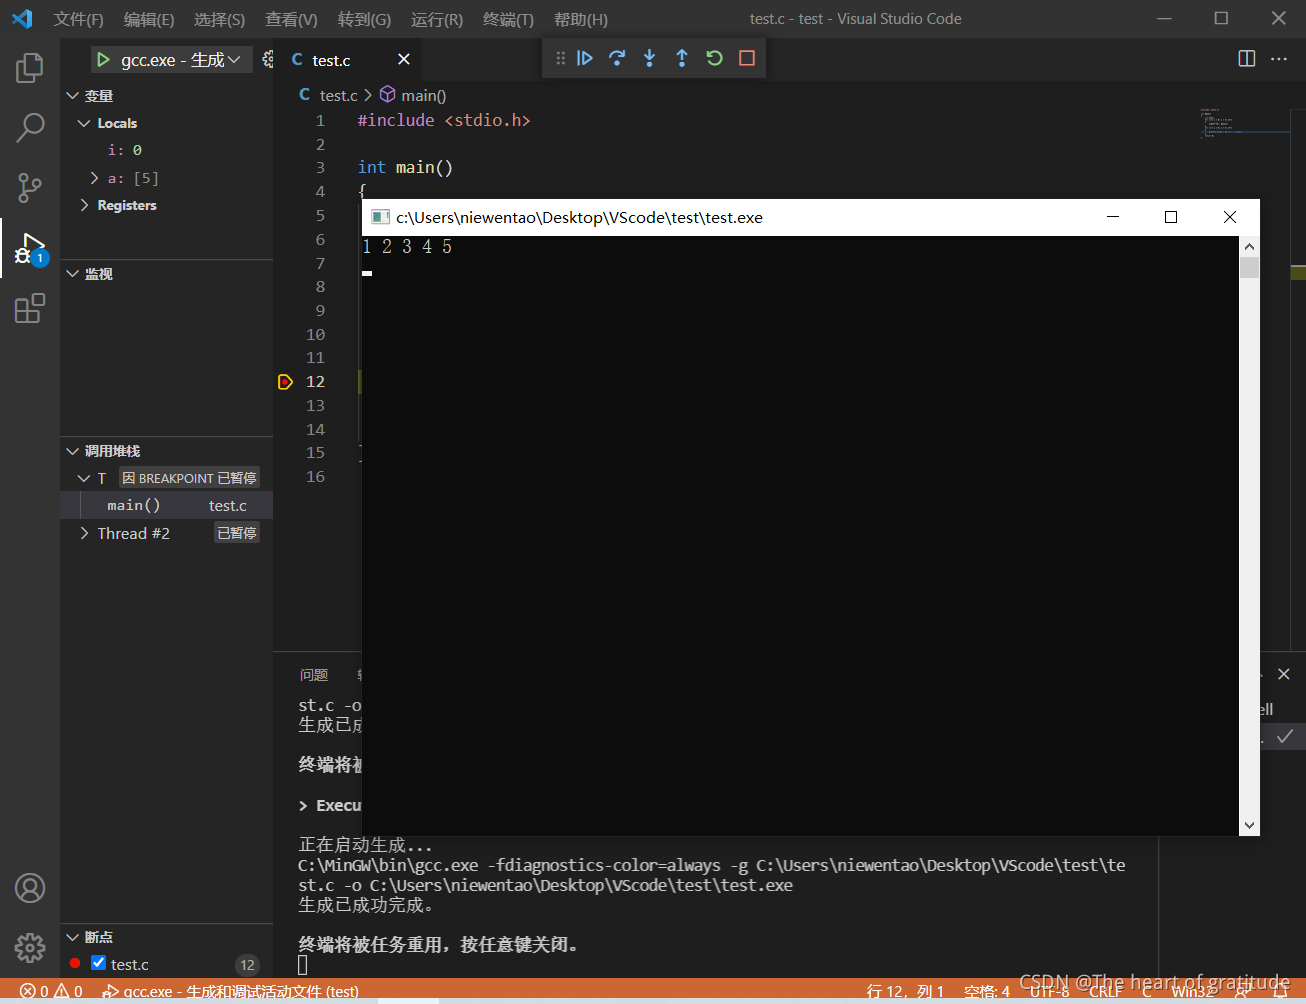Viewport: 1306px width, 1004px height.
Task: Close the test.c editor tab
Action: [404, 60]
